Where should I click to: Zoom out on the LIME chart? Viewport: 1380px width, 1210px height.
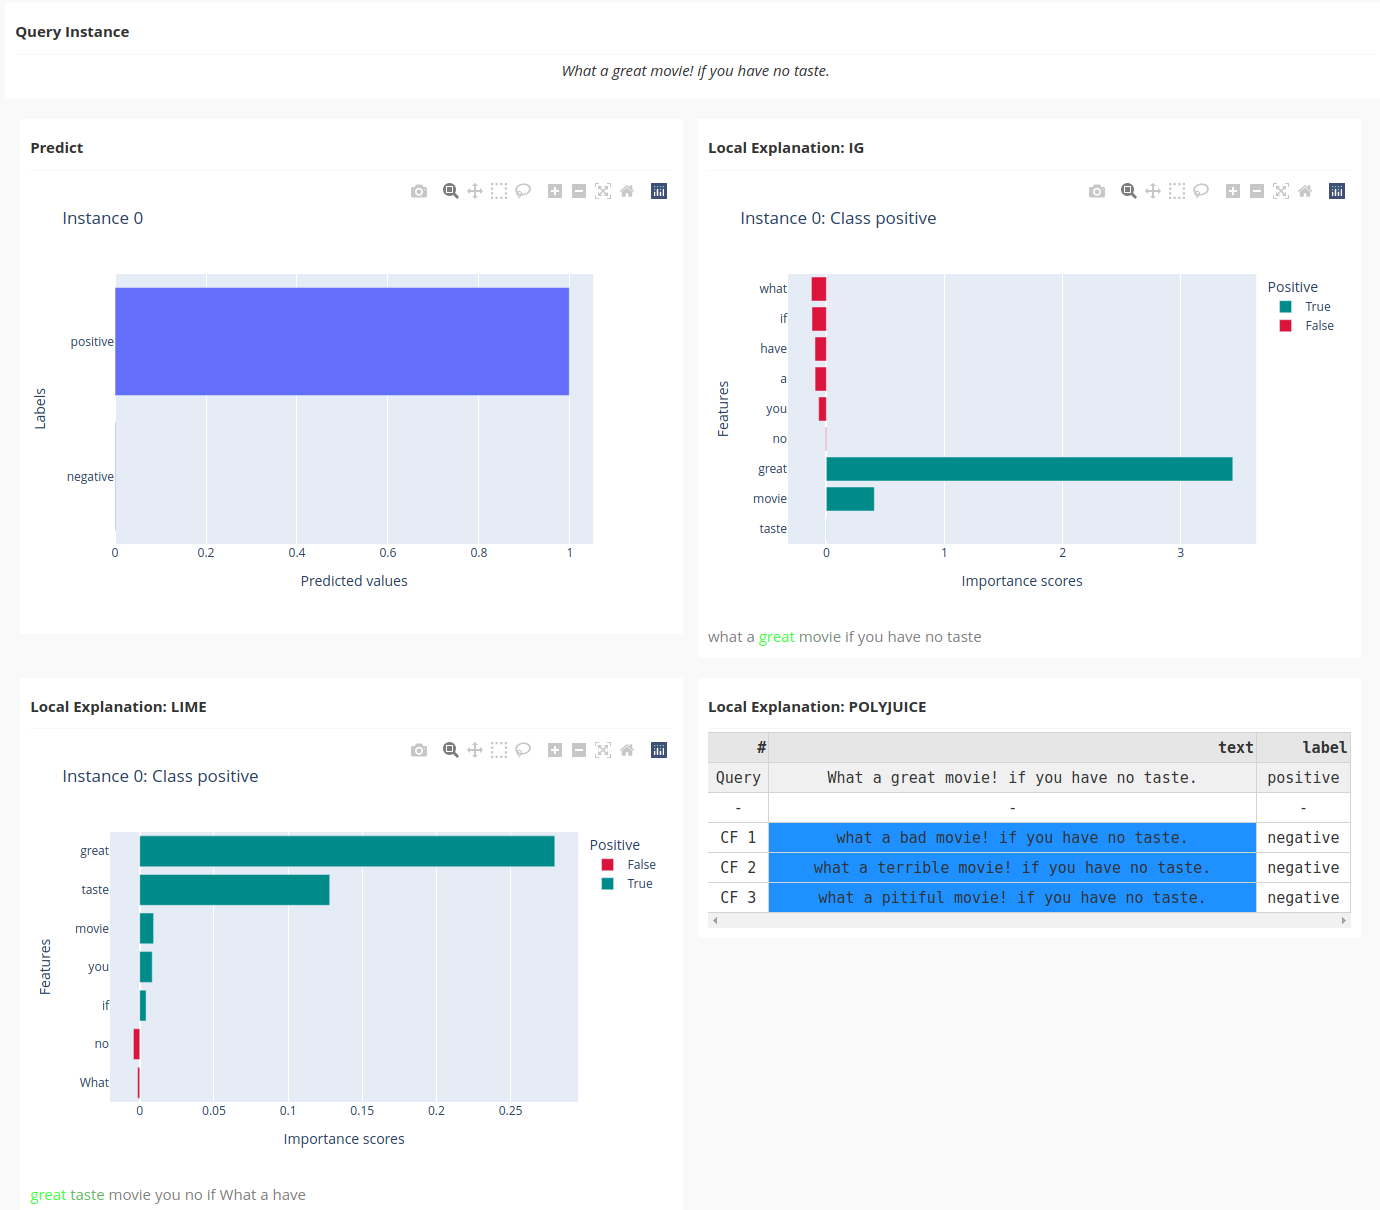point(579,750)
